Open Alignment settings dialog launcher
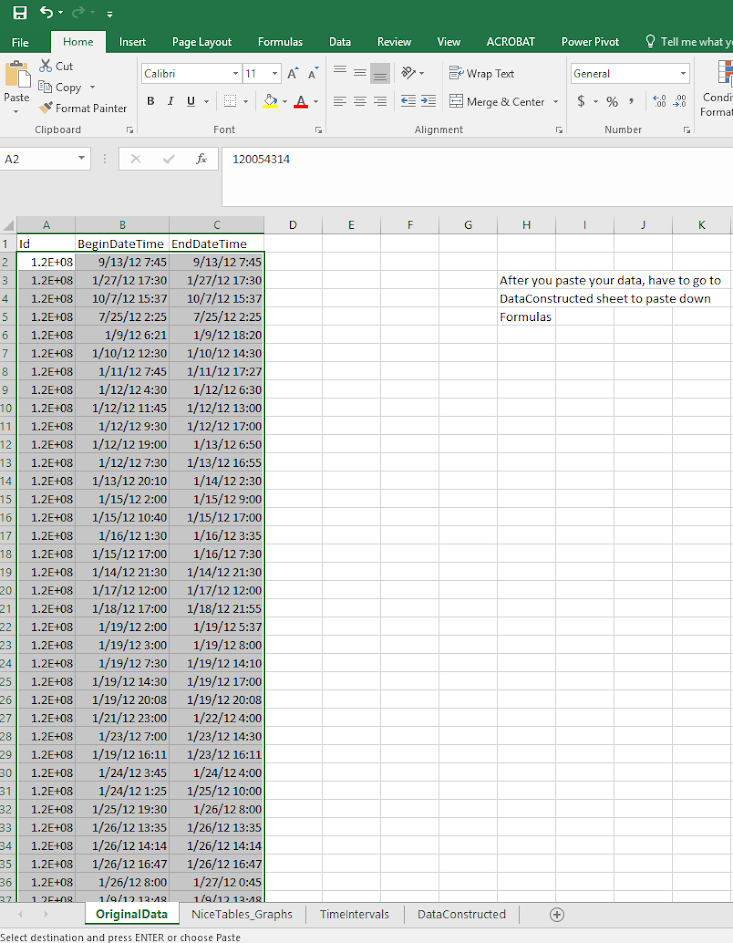The height and width of the screenshot is (943, 733). [559, 130]
